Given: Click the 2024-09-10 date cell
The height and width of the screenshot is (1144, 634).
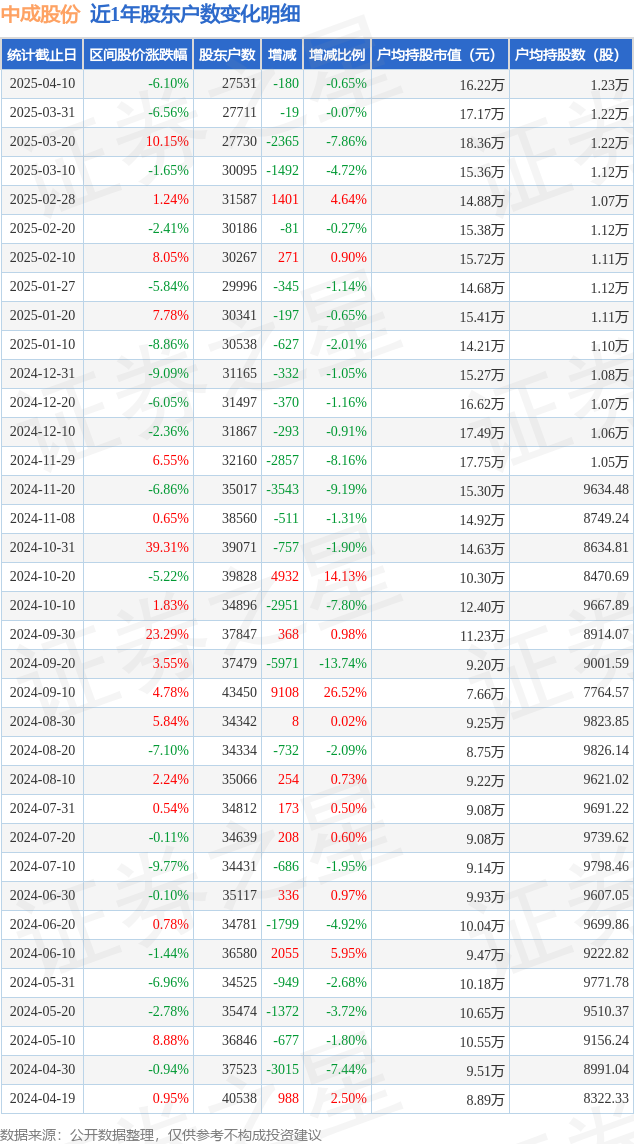Looking at the screenshot, I should coord(42,693).
